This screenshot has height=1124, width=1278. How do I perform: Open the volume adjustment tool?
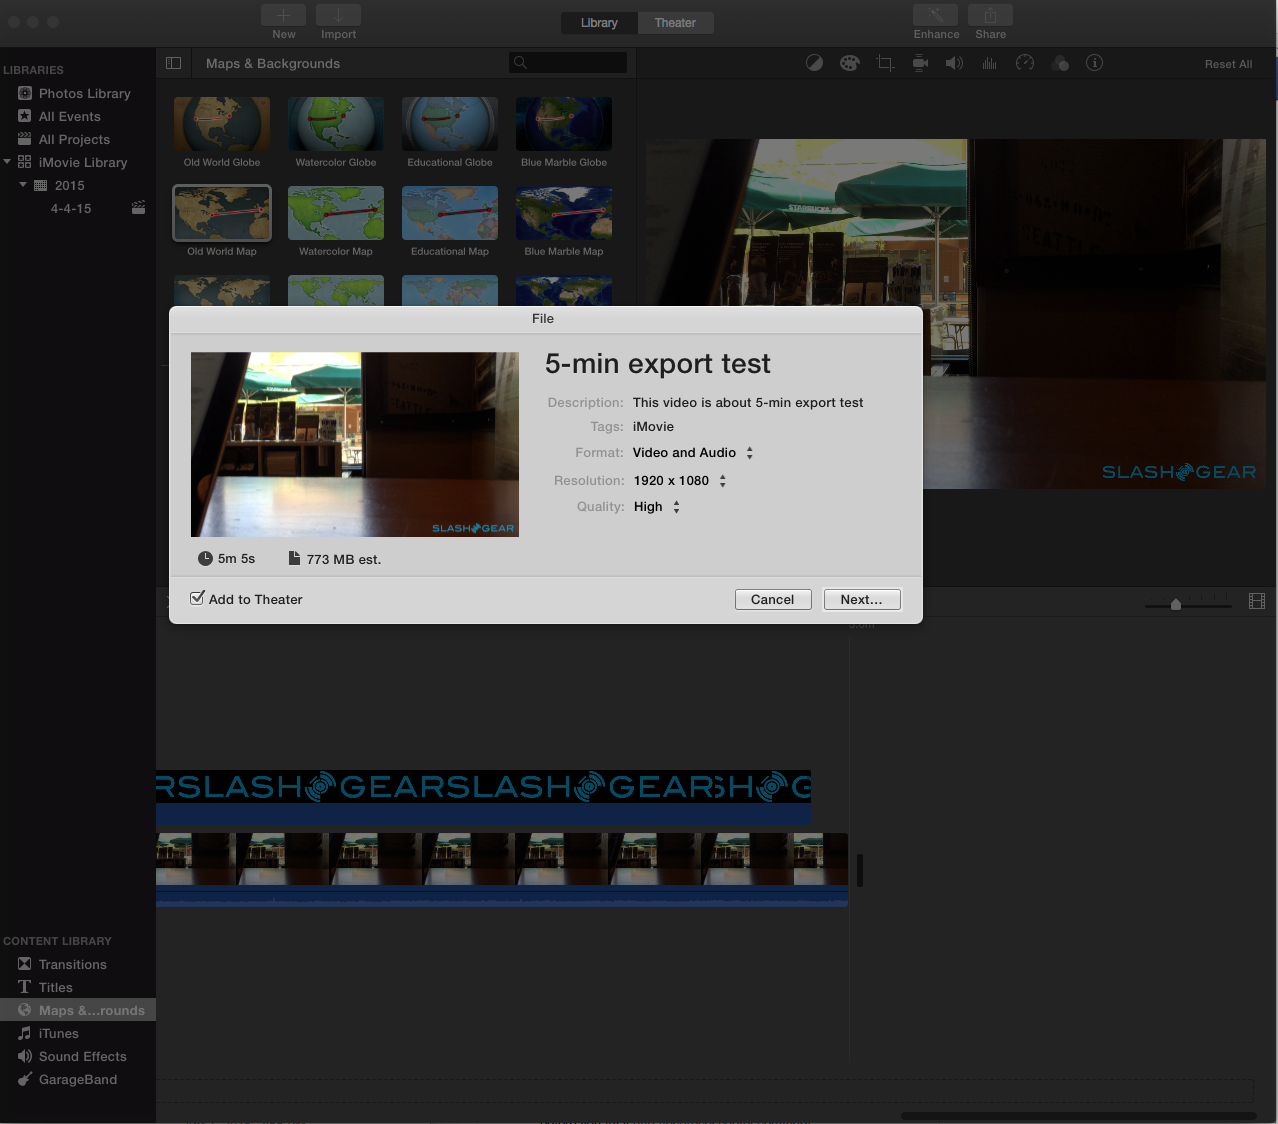[x=955, y=63]
